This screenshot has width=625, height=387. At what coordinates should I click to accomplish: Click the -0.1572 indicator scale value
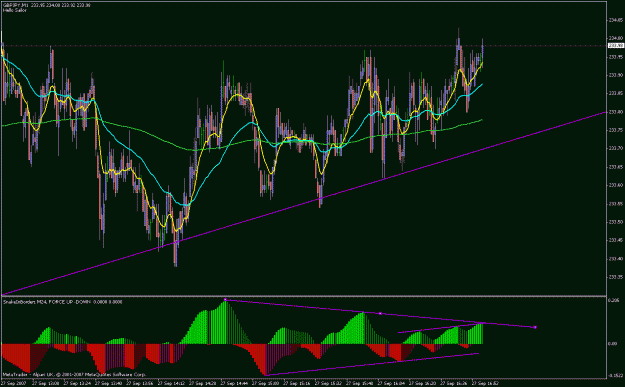click(616, 375)
